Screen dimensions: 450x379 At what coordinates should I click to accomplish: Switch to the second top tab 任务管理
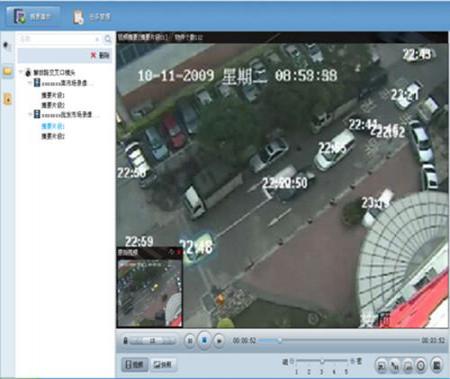92,17
